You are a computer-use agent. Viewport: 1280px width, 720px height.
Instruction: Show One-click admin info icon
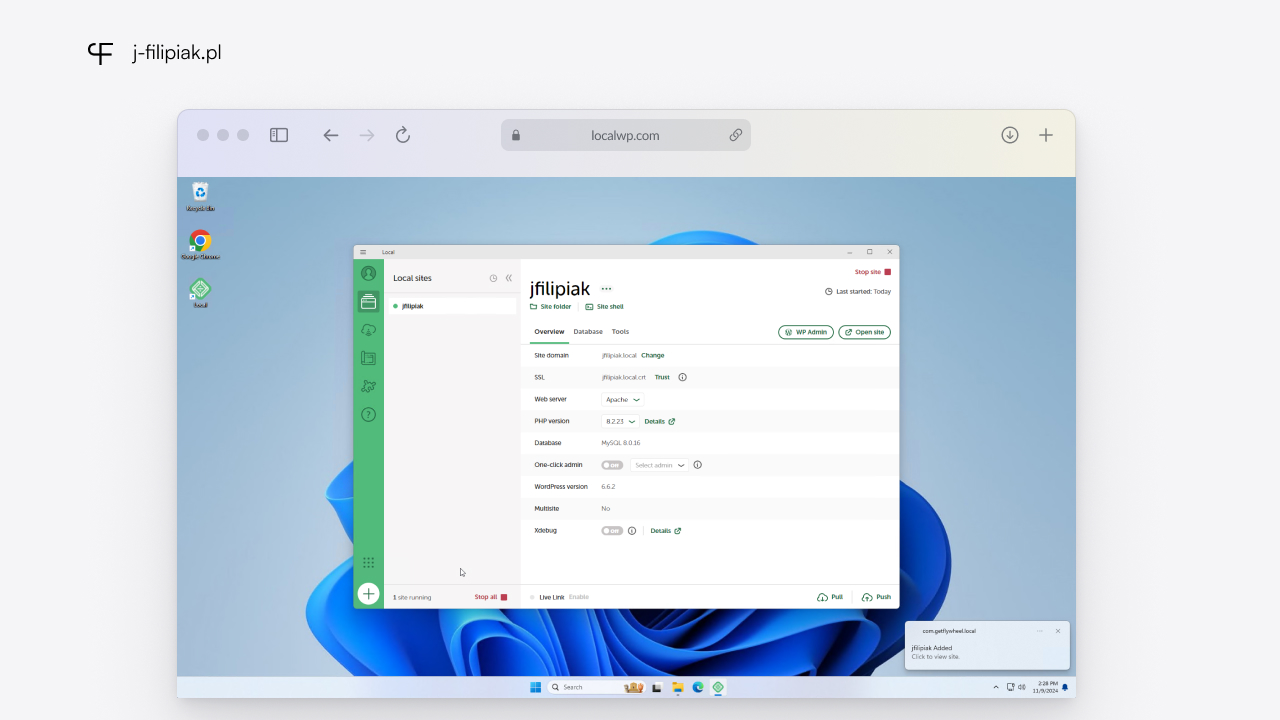tap(698, 465)
